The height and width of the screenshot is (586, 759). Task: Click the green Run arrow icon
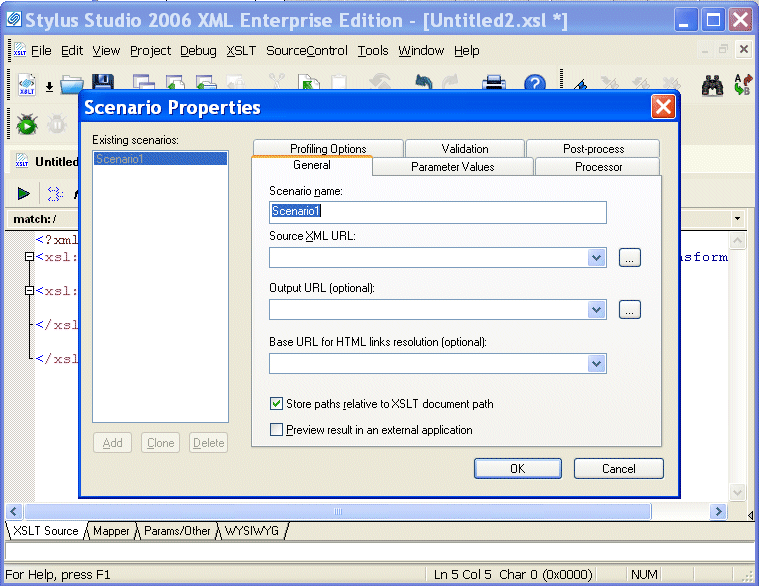24,193
